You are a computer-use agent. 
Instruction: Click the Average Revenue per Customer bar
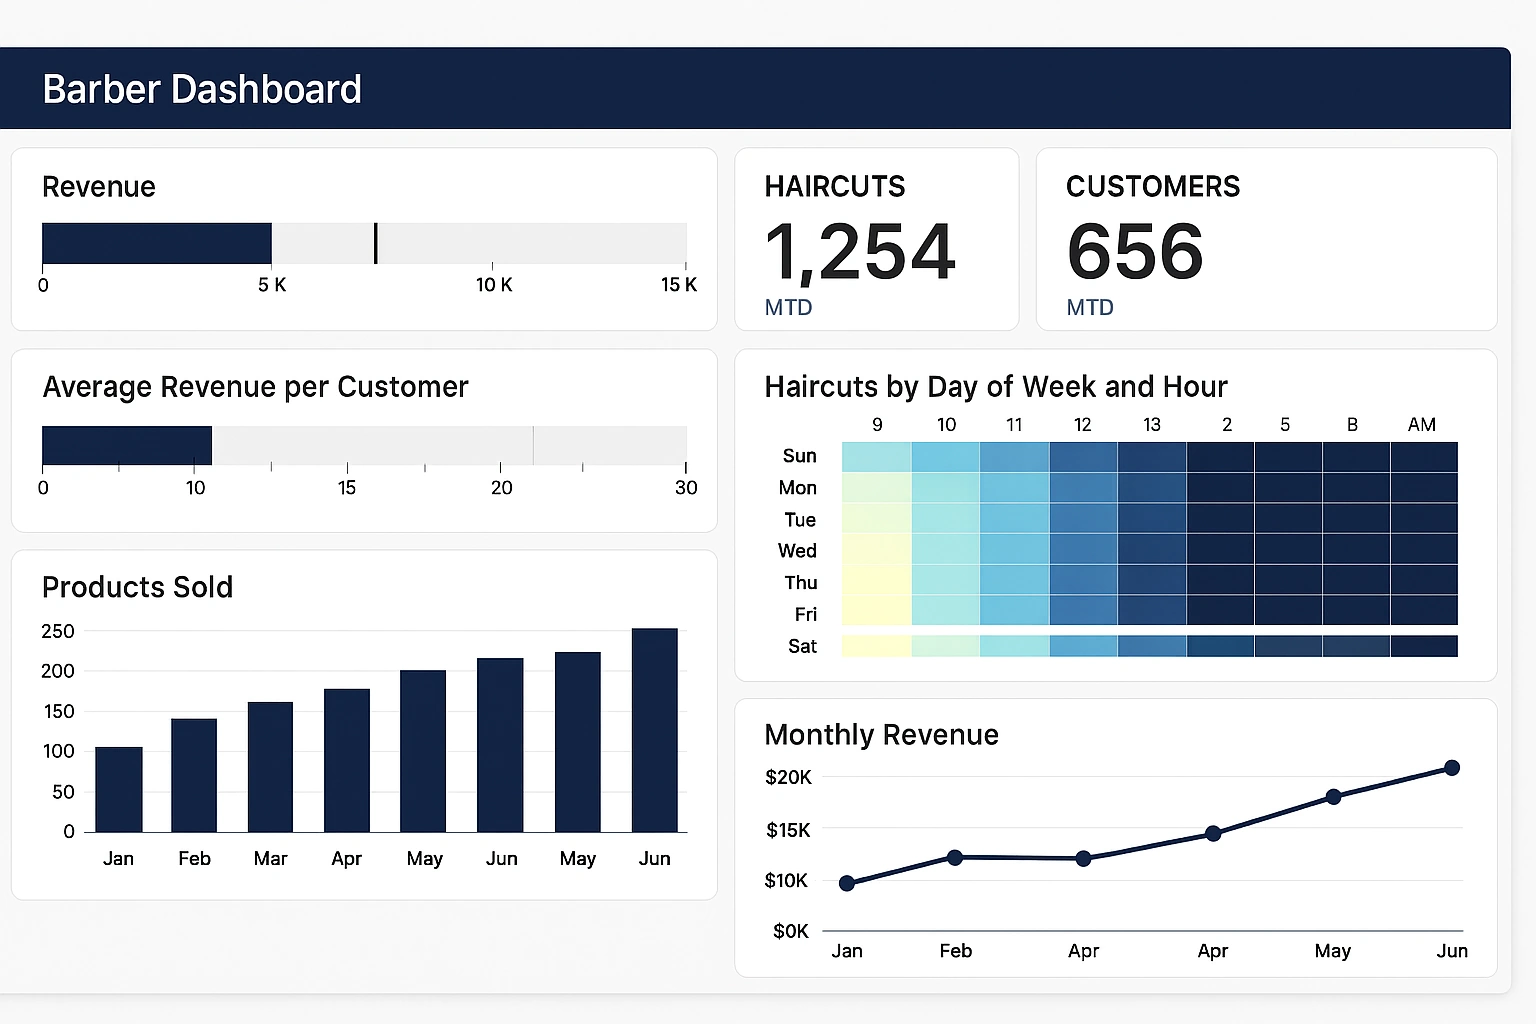[126, 444]
